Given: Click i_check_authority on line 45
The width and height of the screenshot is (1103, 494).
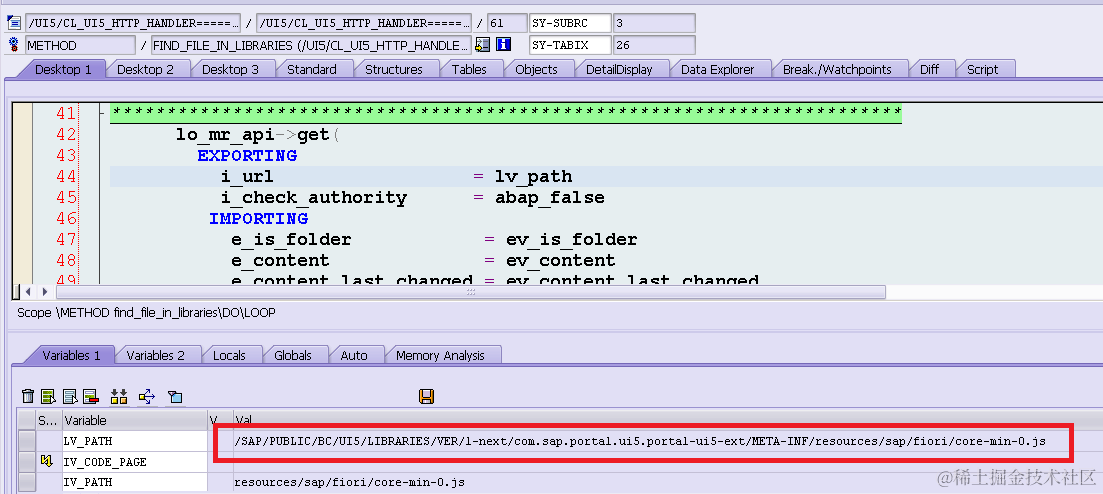Looking at the screenshot, I should [314, 198].
